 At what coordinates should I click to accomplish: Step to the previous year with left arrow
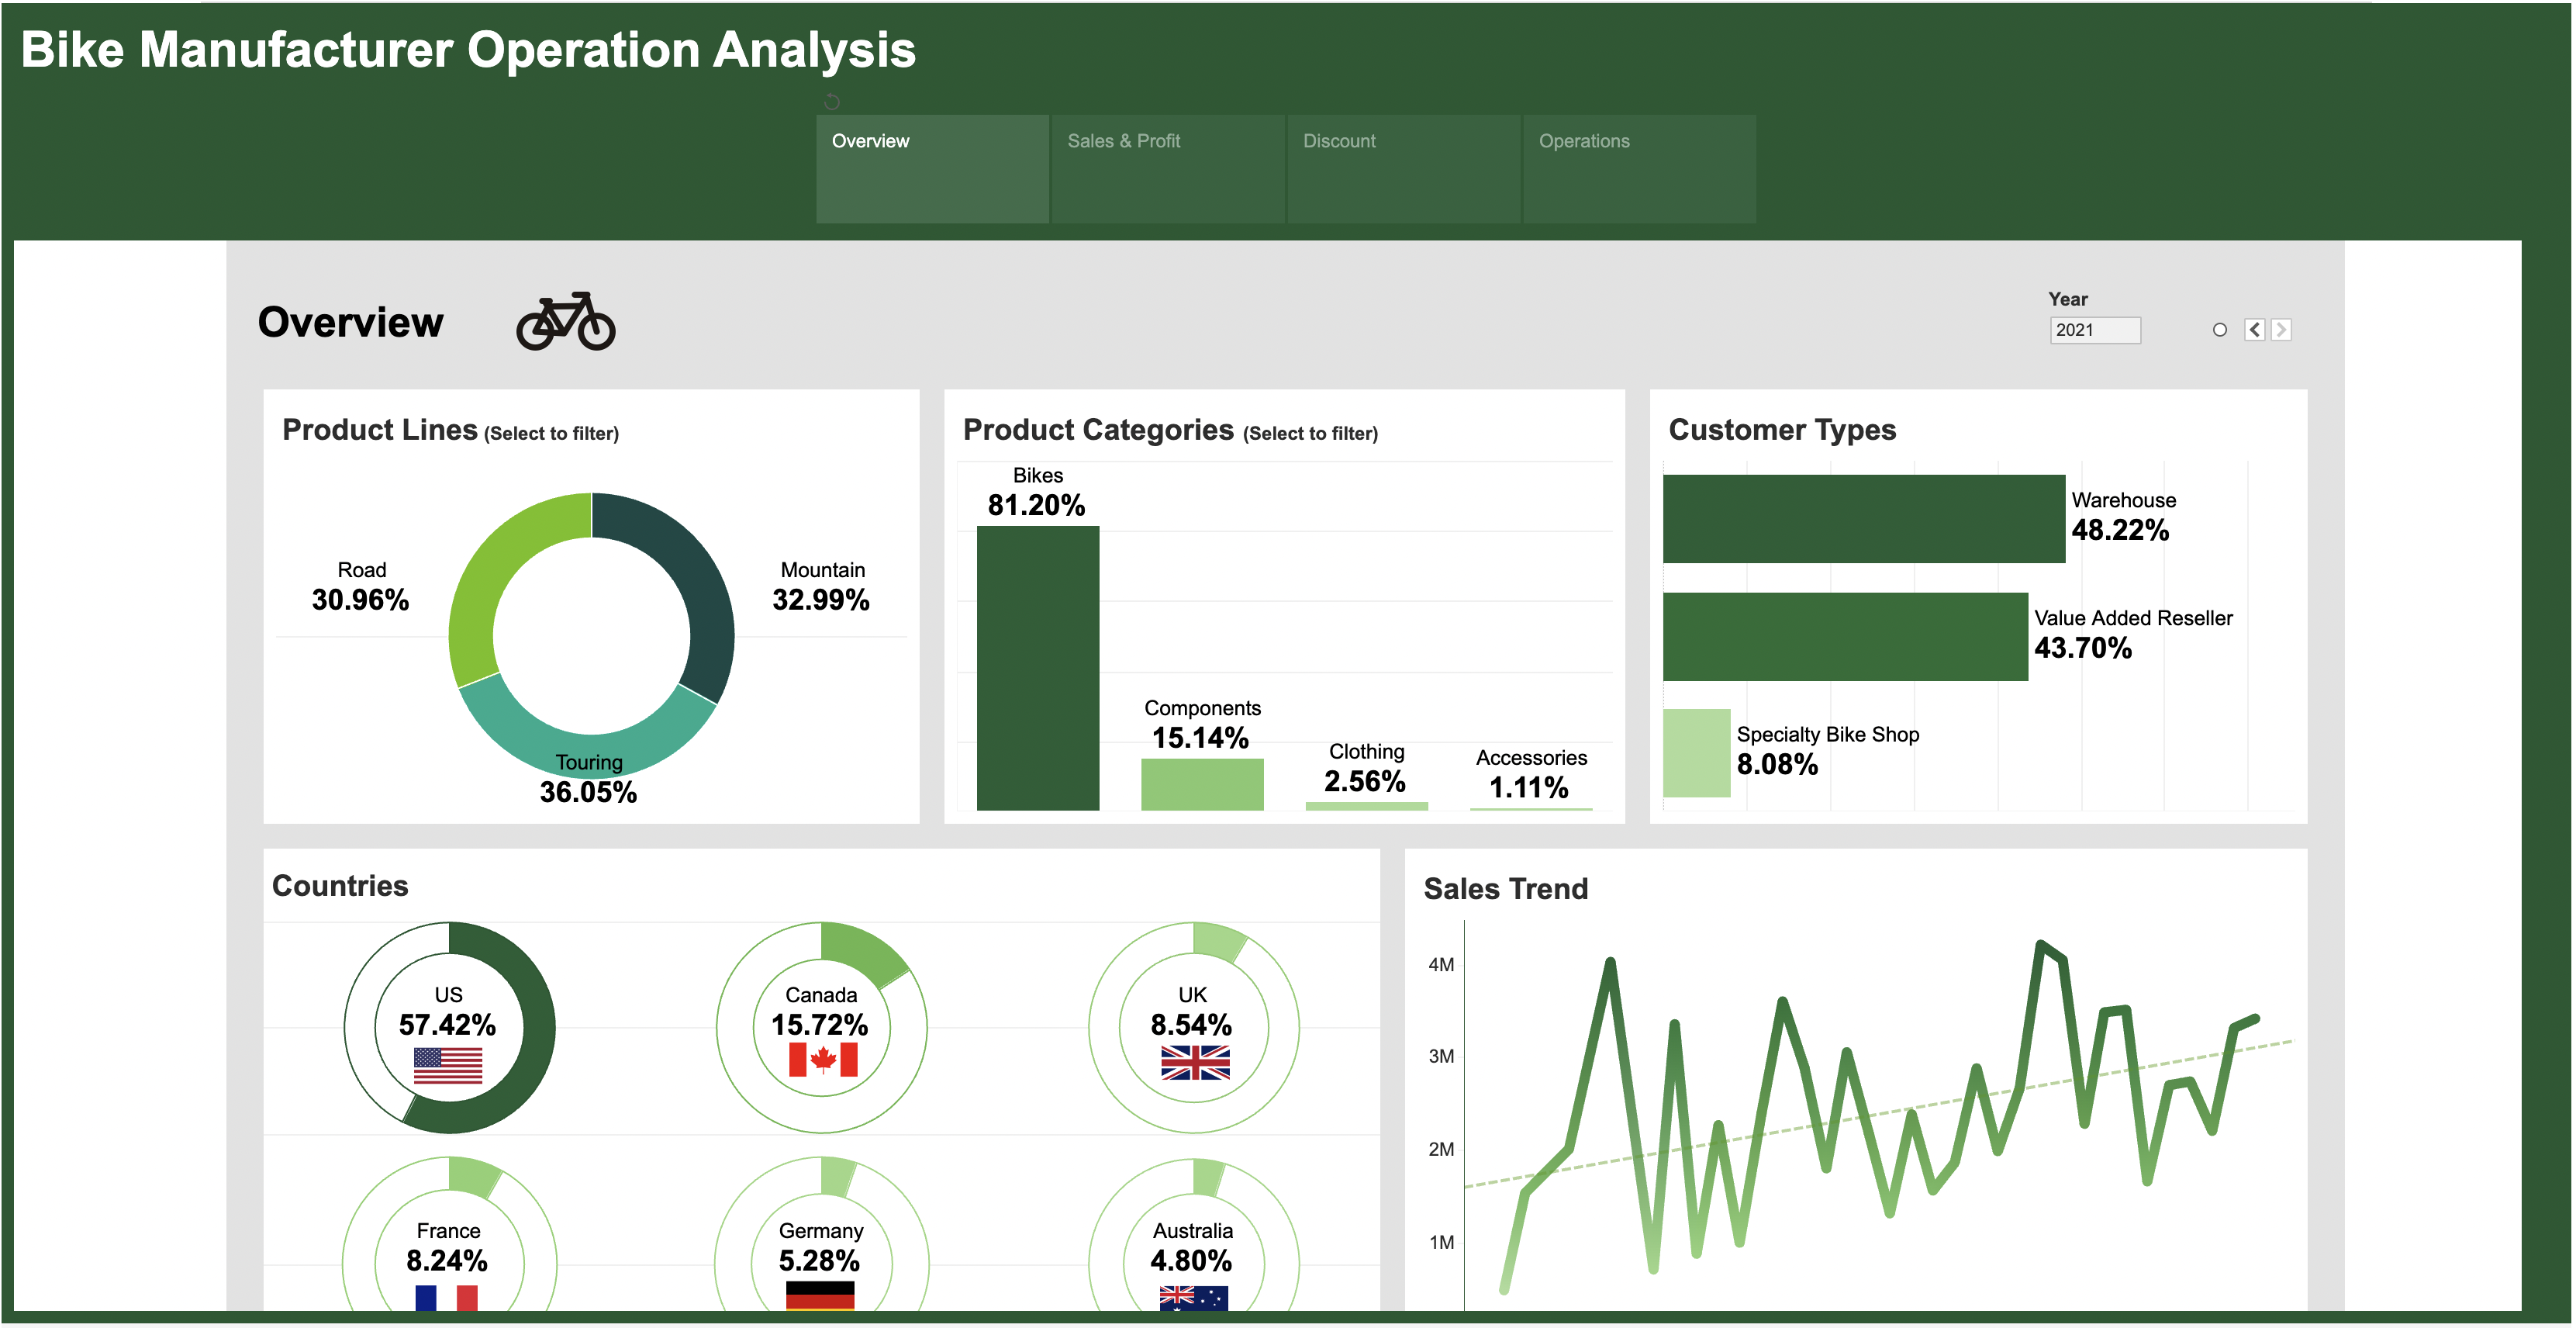[x=2255, y=330]
